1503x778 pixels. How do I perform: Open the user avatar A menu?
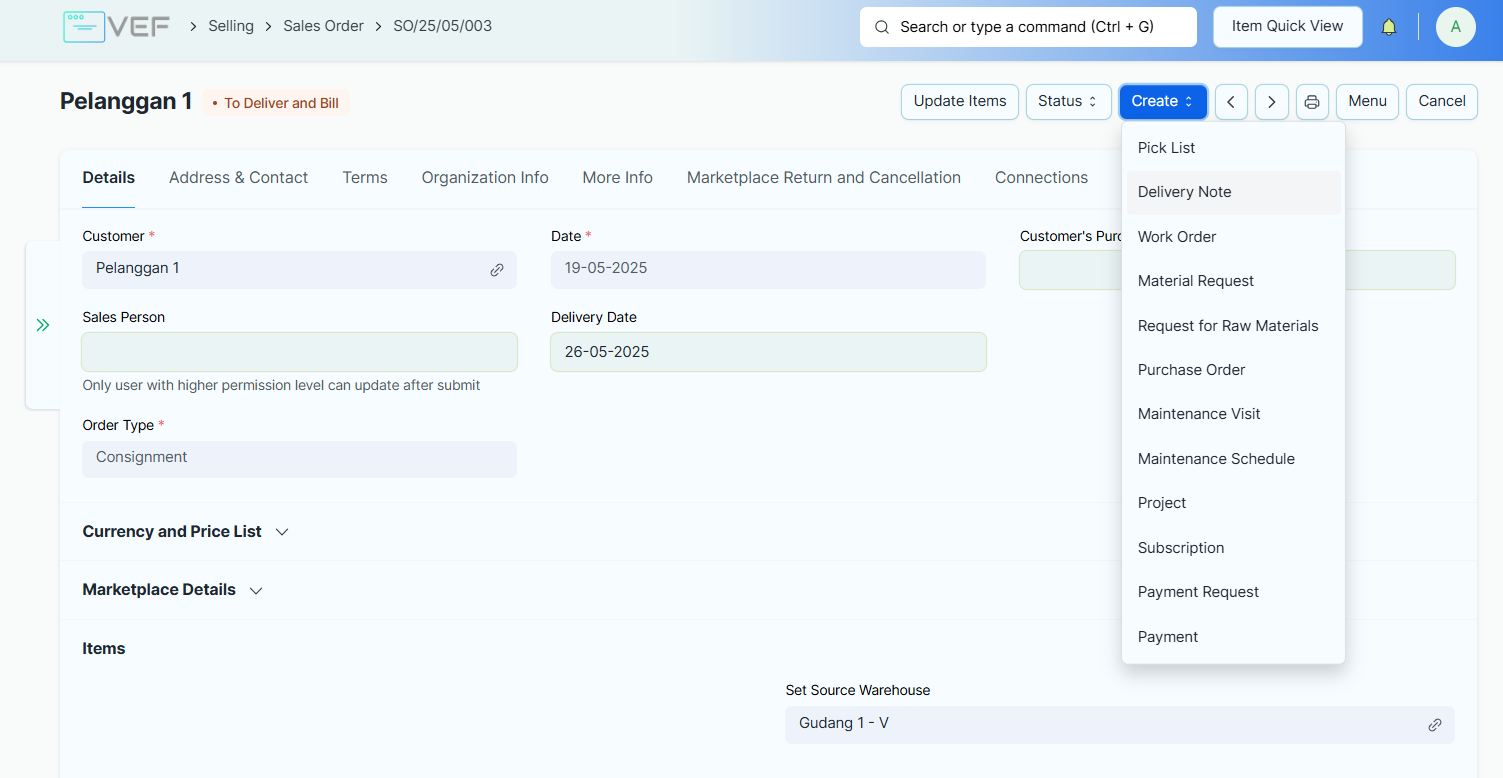(1455, 27)
